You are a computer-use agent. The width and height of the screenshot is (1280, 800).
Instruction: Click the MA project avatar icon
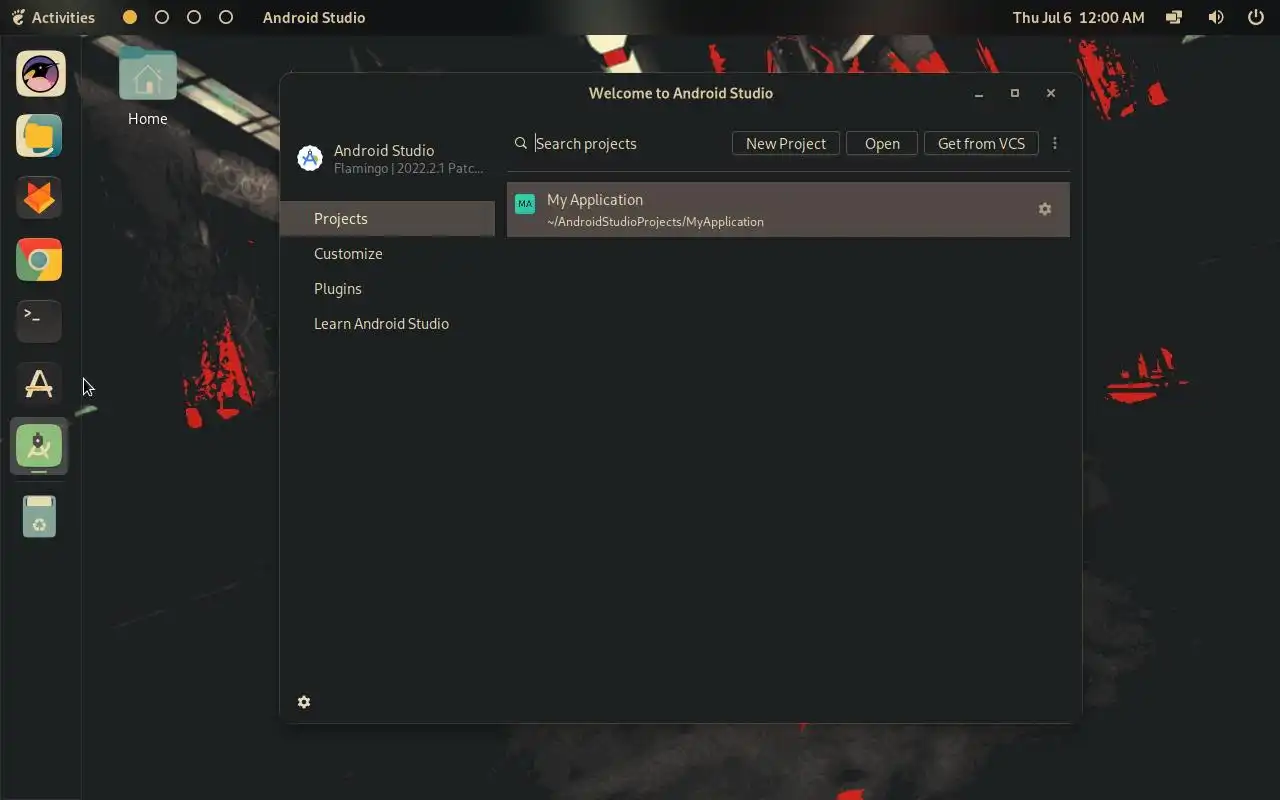click(524, 204)
